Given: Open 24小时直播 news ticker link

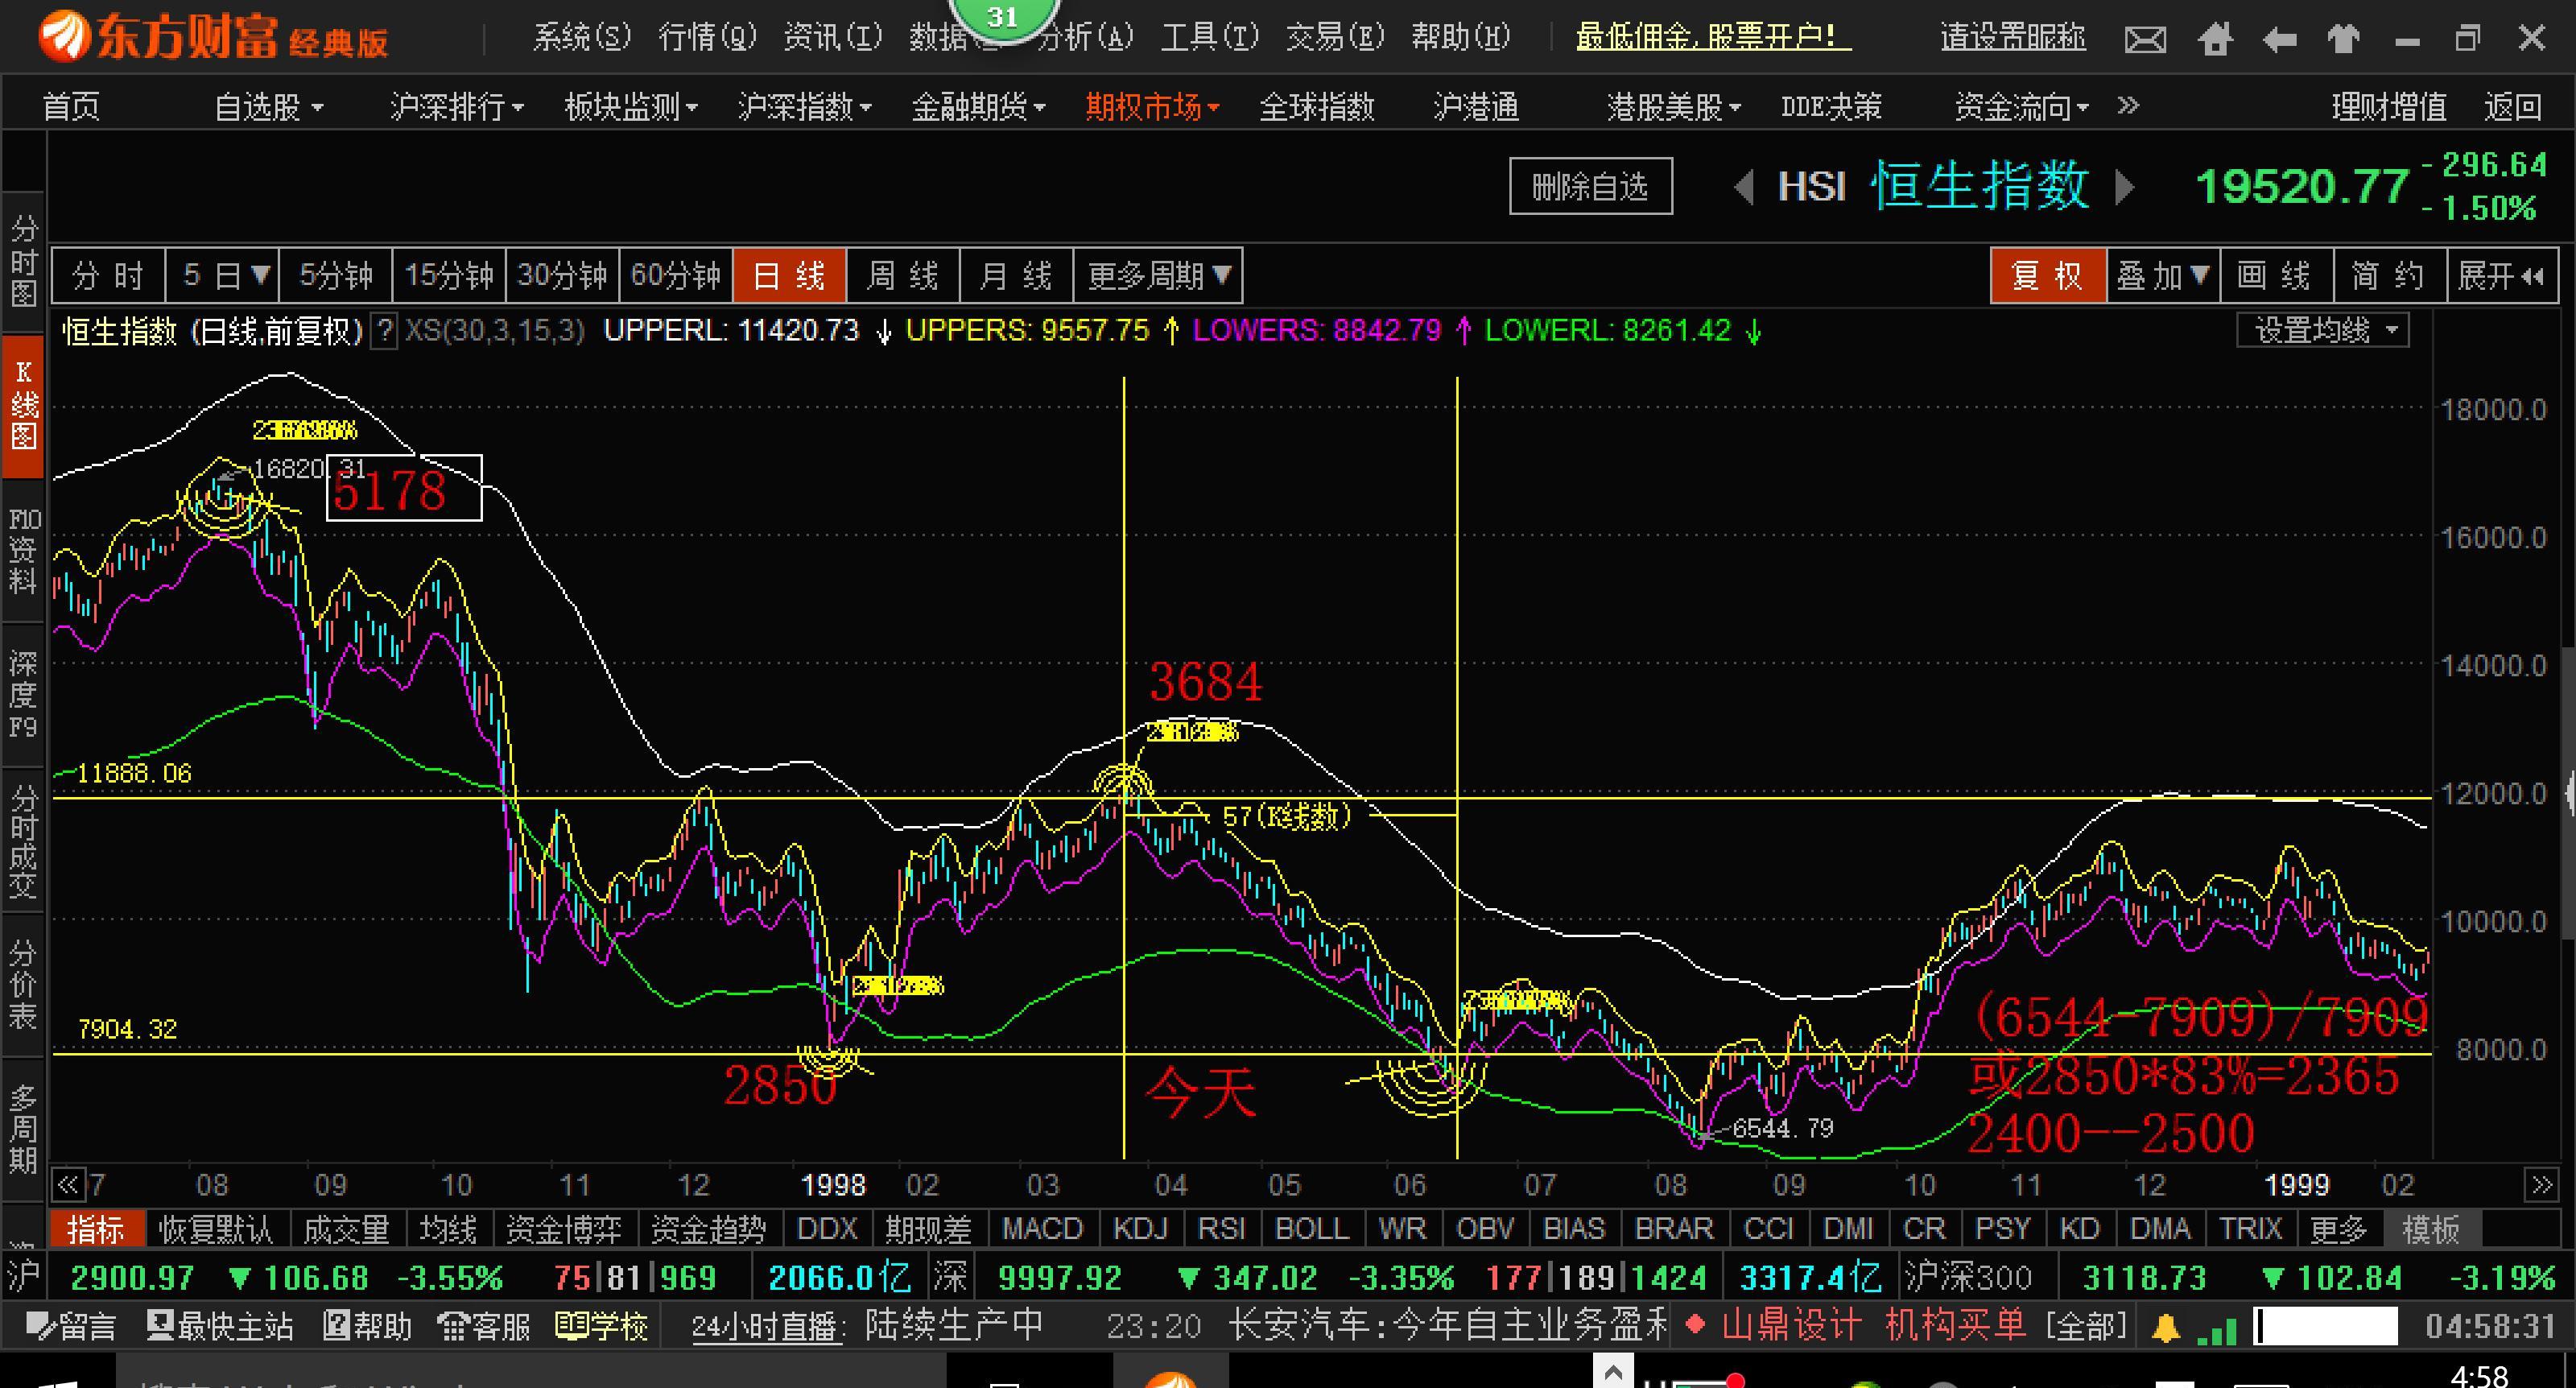Looking at the screenshot, I should pos(766,1327).
